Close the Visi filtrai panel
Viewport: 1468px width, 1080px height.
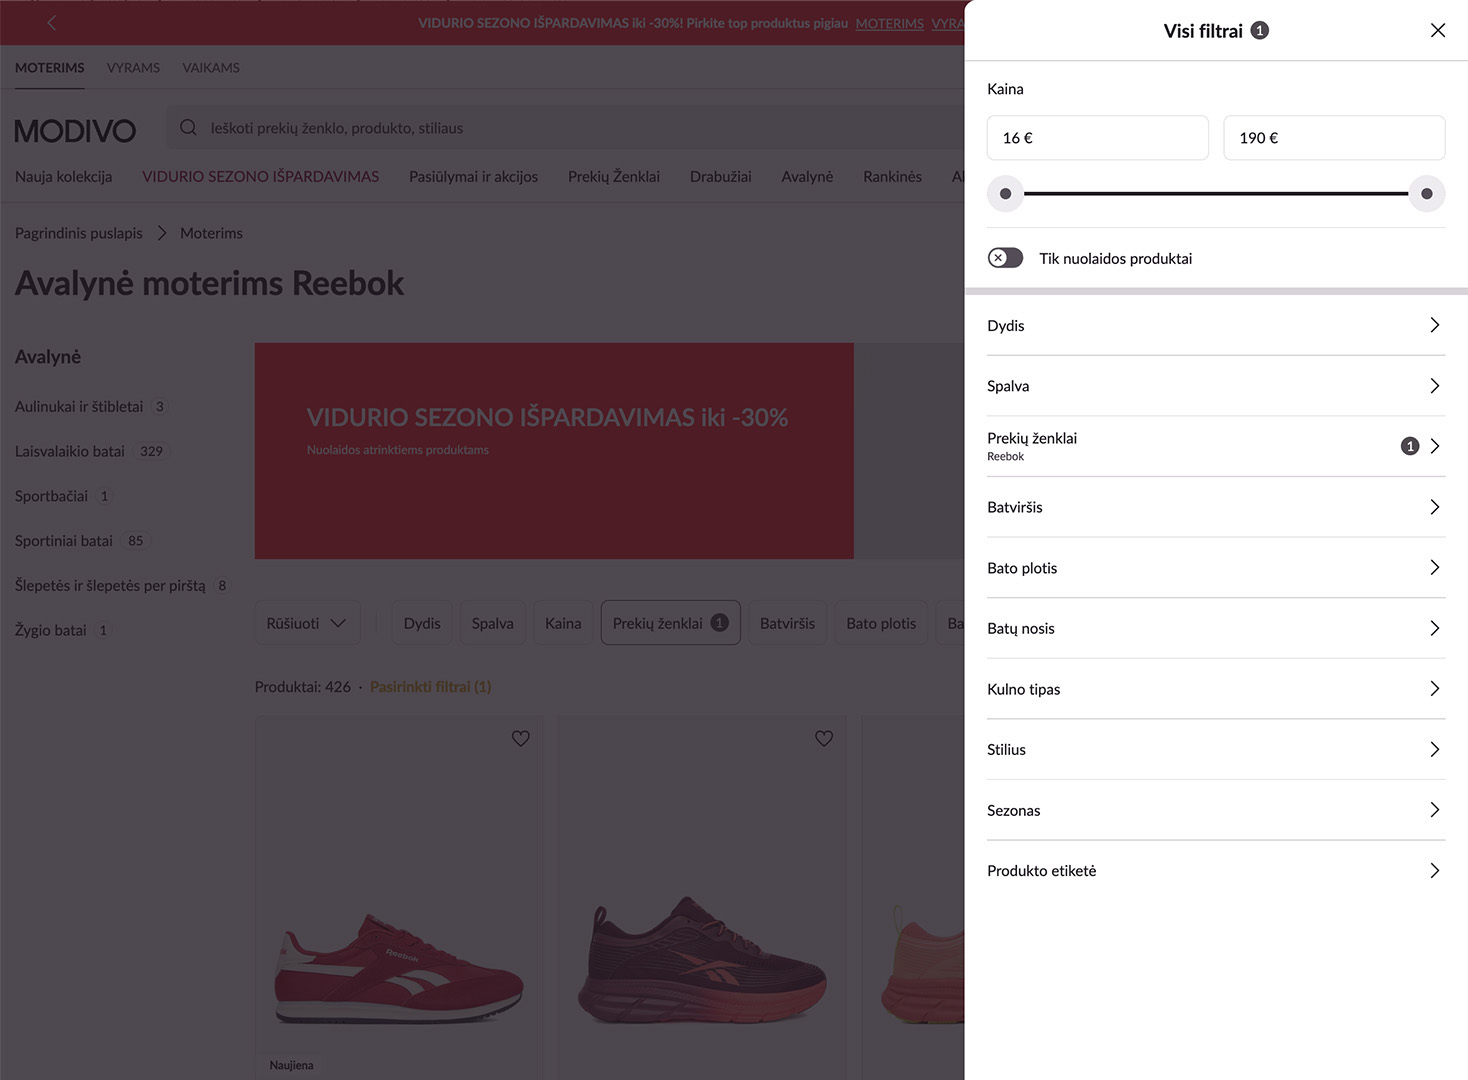(x=1437, y=30)
